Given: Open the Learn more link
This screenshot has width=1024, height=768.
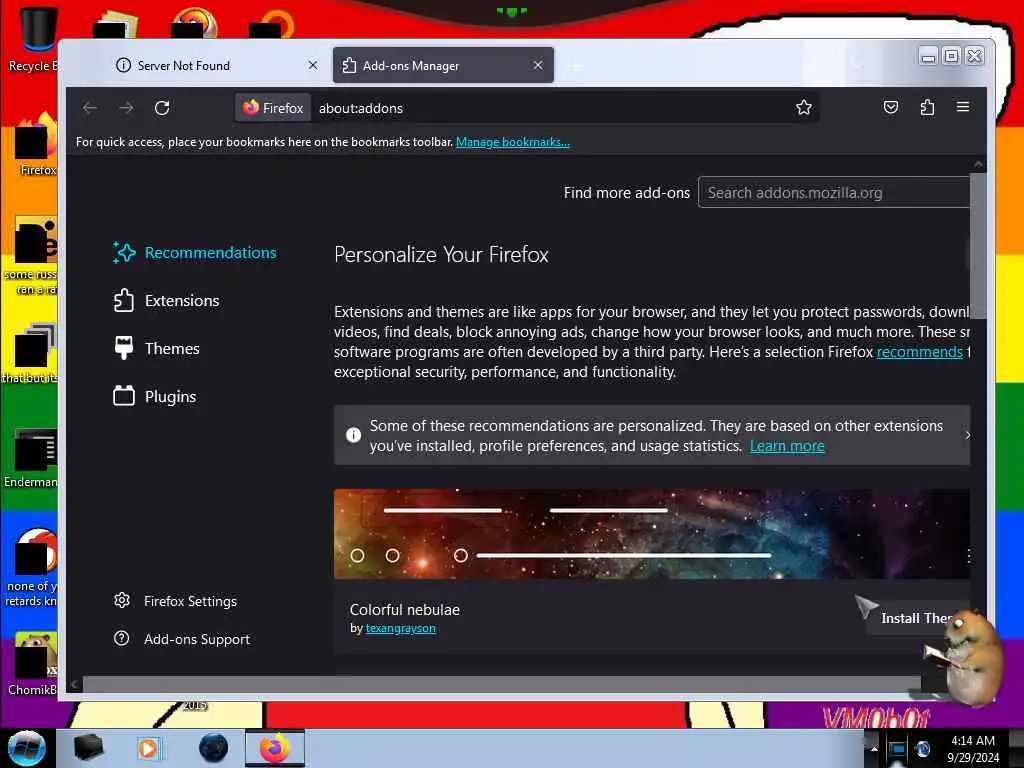Looking at the screenshot, I should click(787, 446).
